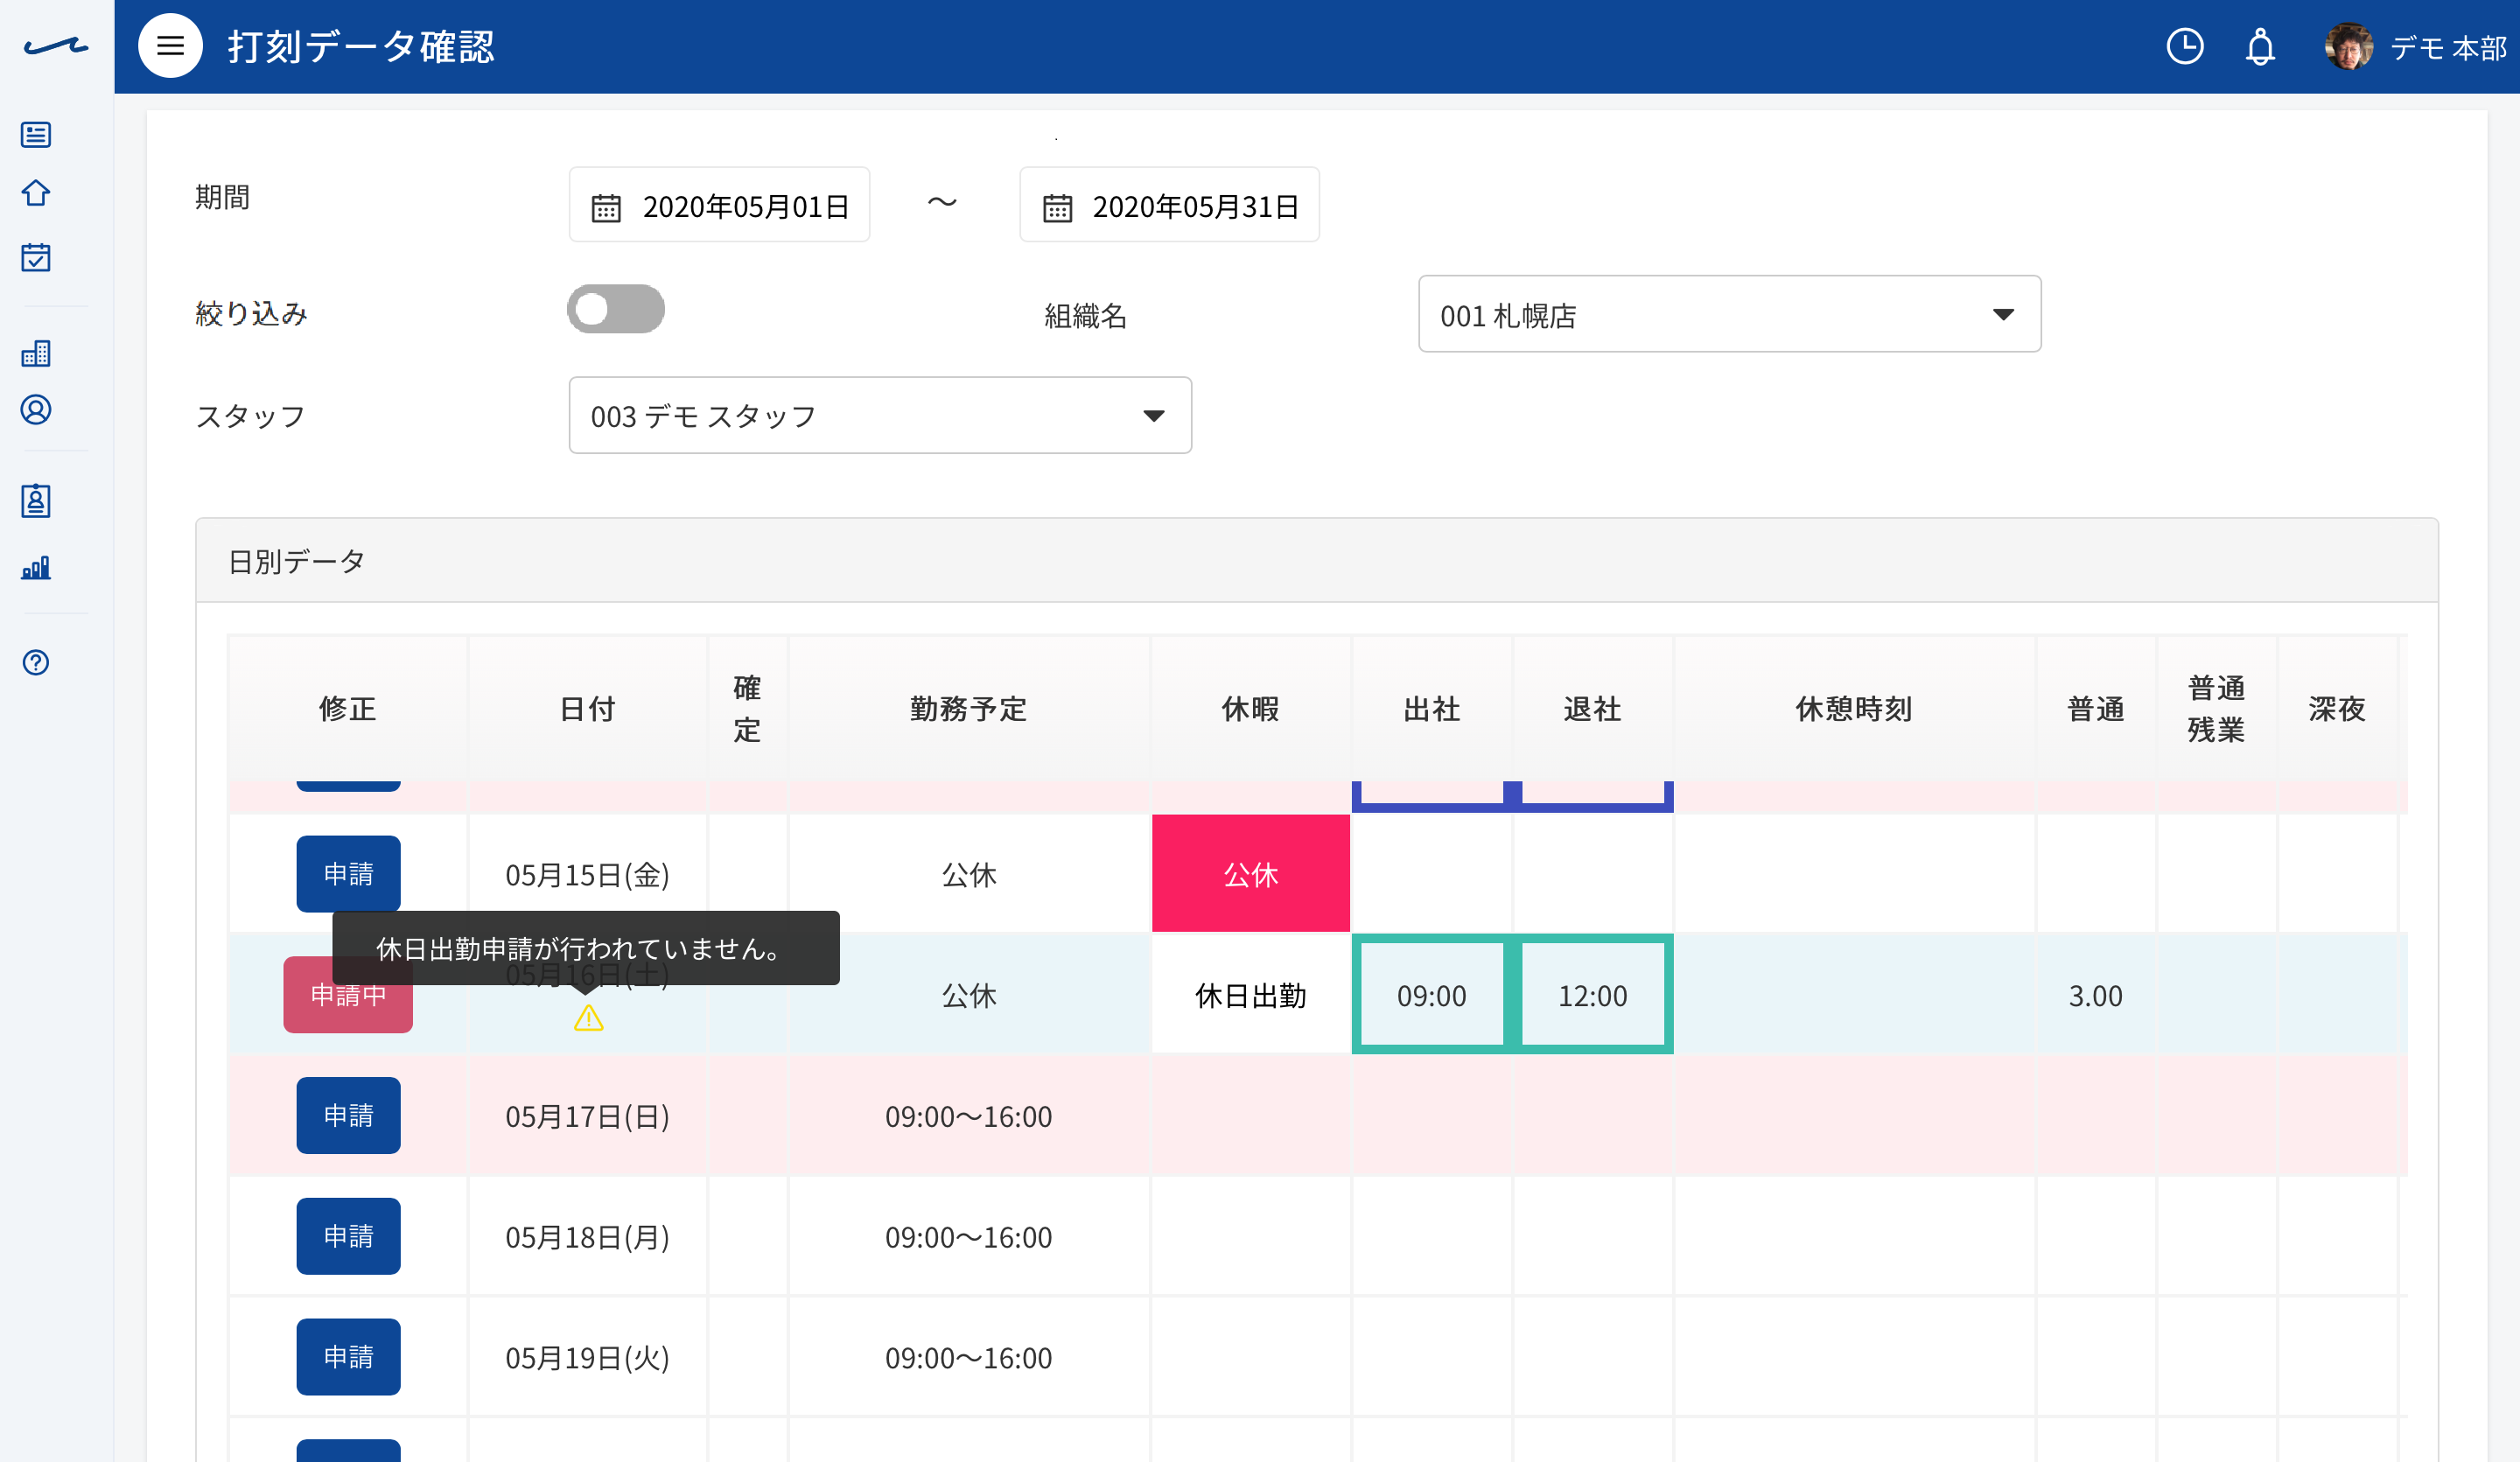This screenshot has height=1462, width=2520.
Task: Click the 勤務予定 column header
Action: pyautogui.click(x=968, y=709)
